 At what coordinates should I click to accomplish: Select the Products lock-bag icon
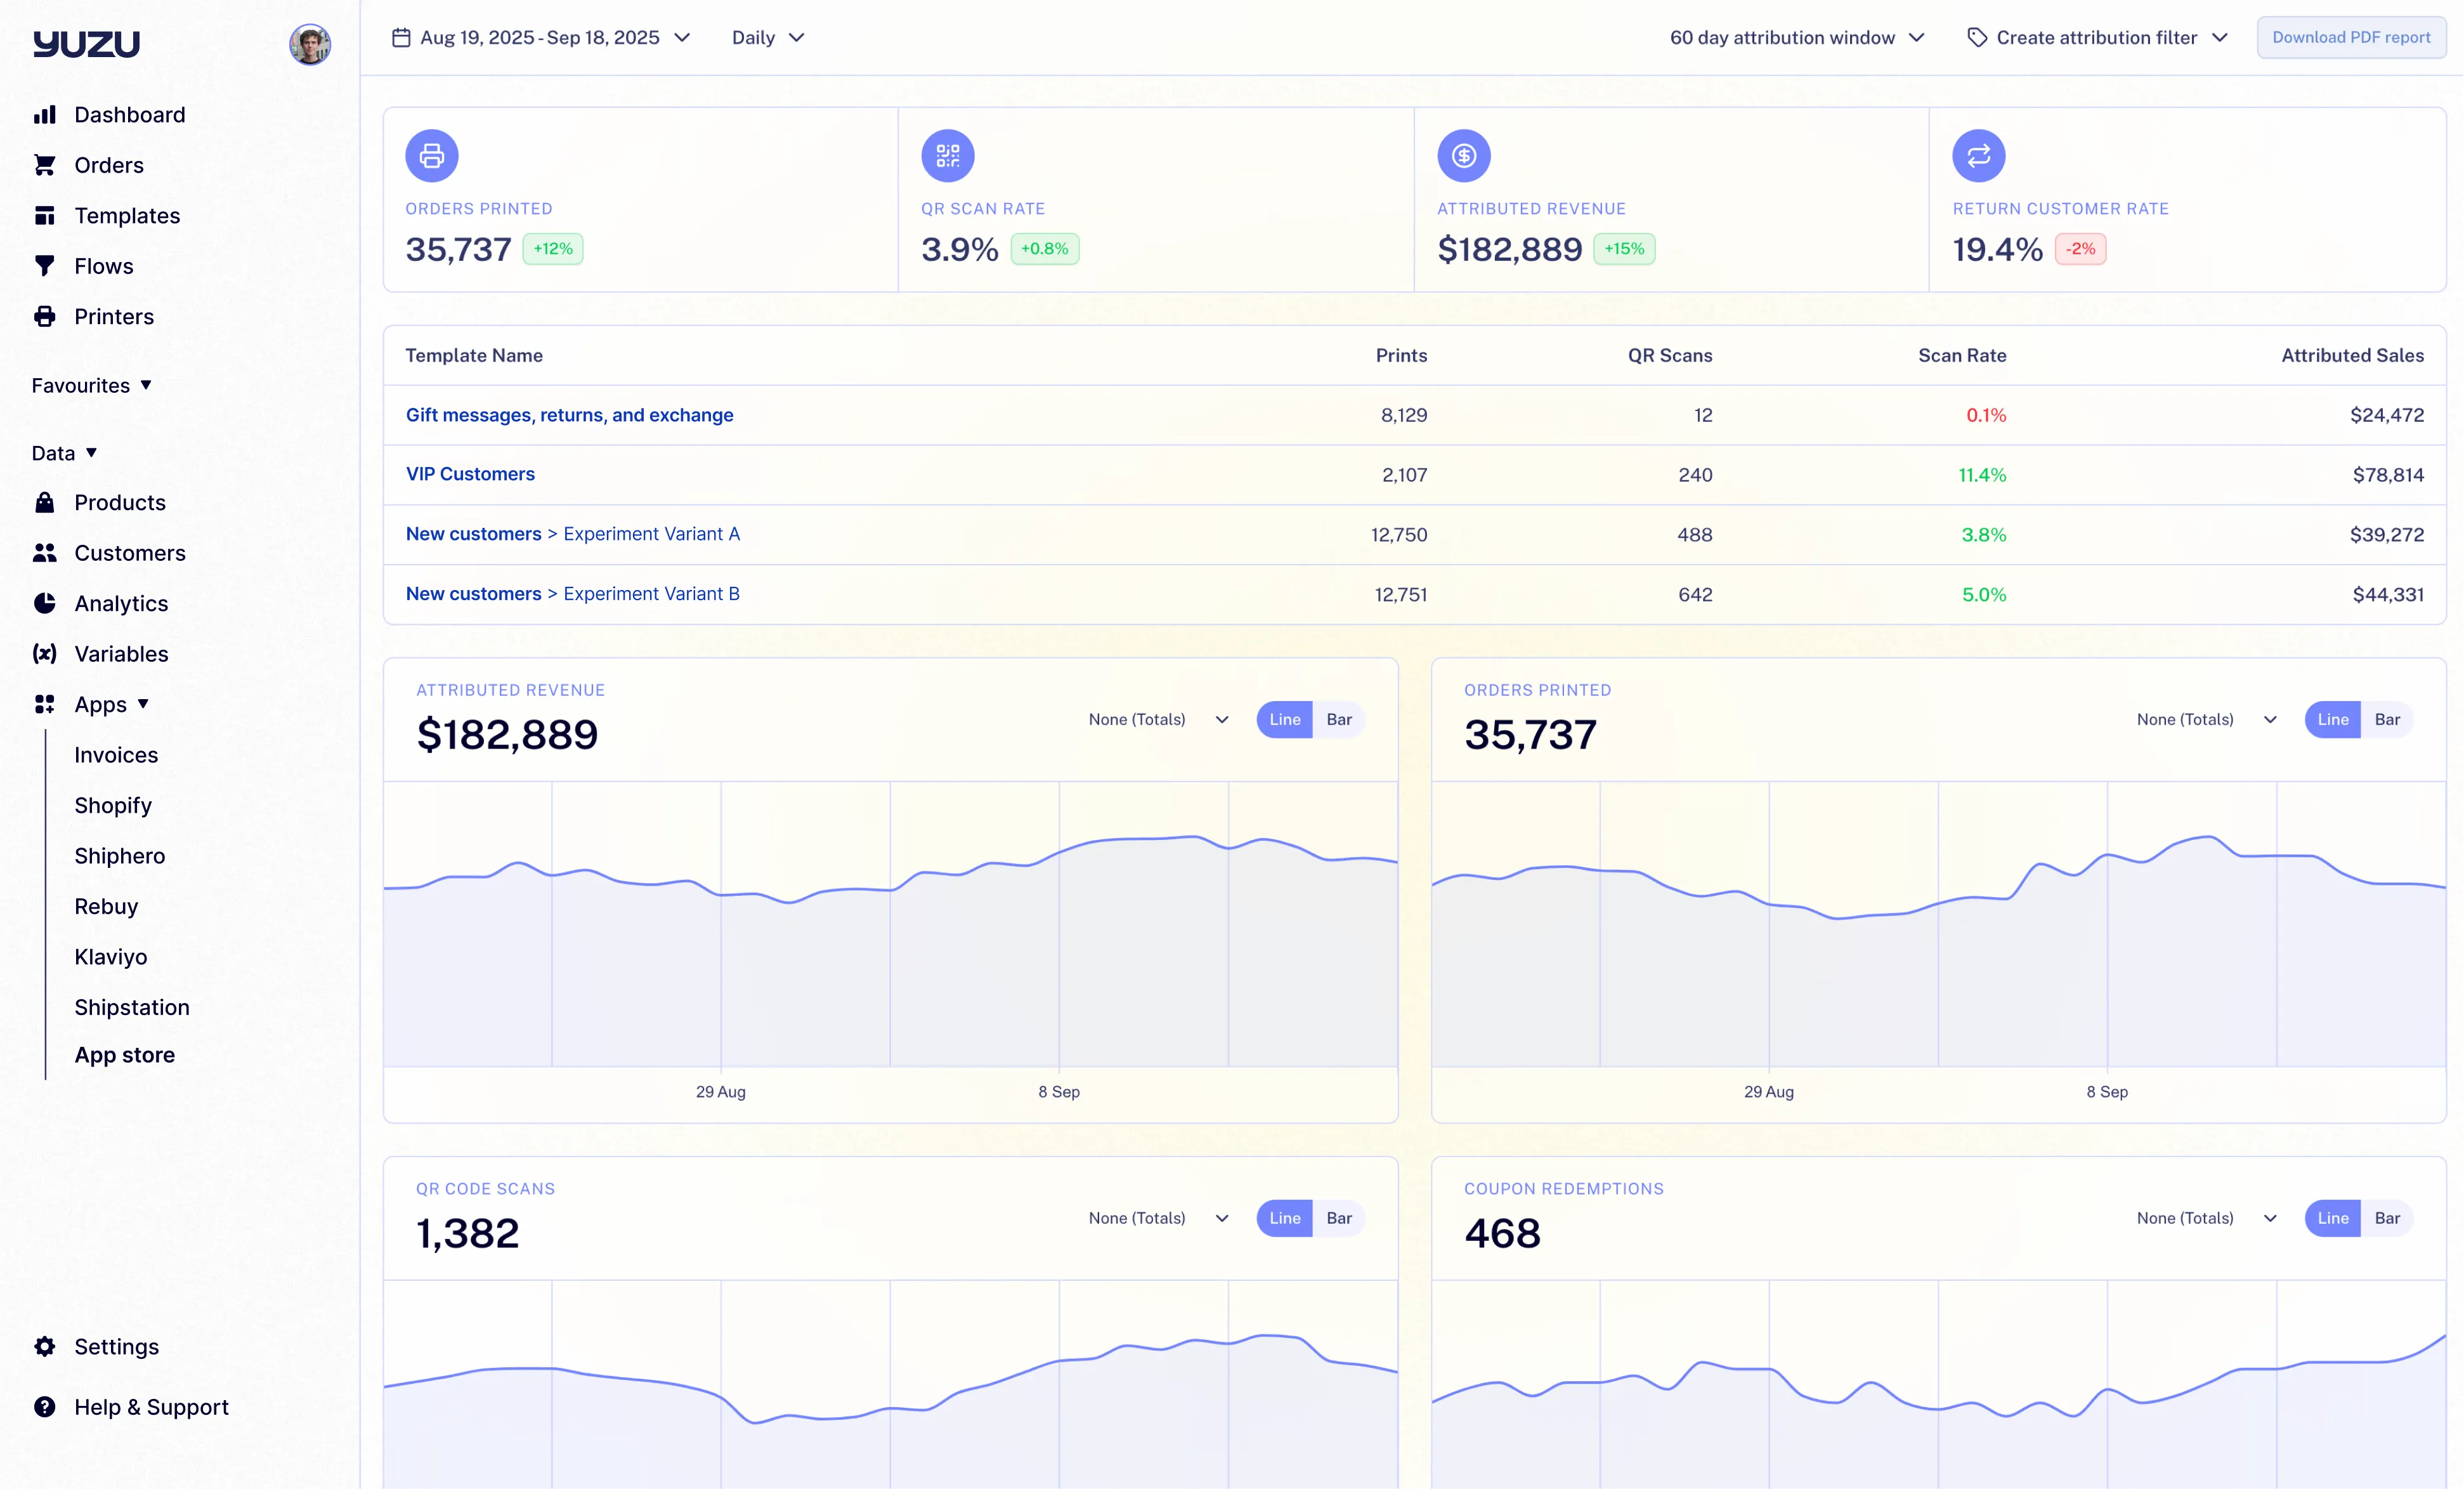click(46, 502)
